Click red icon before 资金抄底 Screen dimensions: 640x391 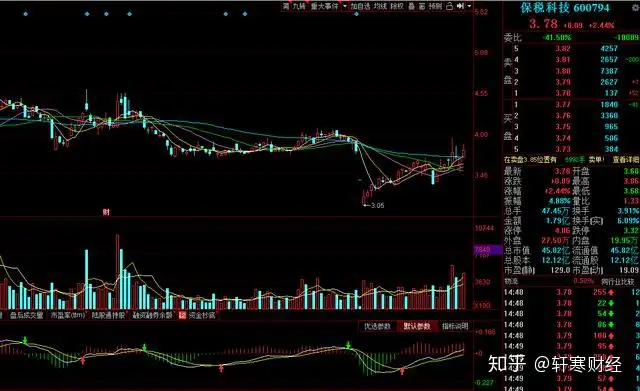click(182, 315)
